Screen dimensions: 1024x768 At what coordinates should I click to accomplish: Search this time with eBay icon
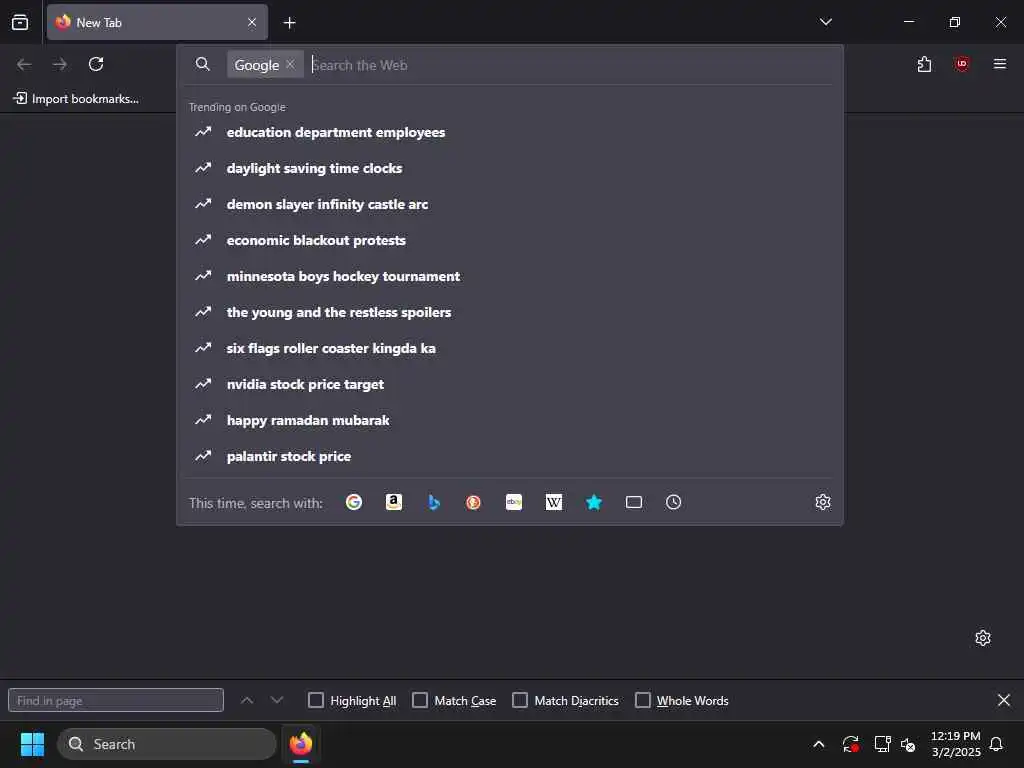514,502
